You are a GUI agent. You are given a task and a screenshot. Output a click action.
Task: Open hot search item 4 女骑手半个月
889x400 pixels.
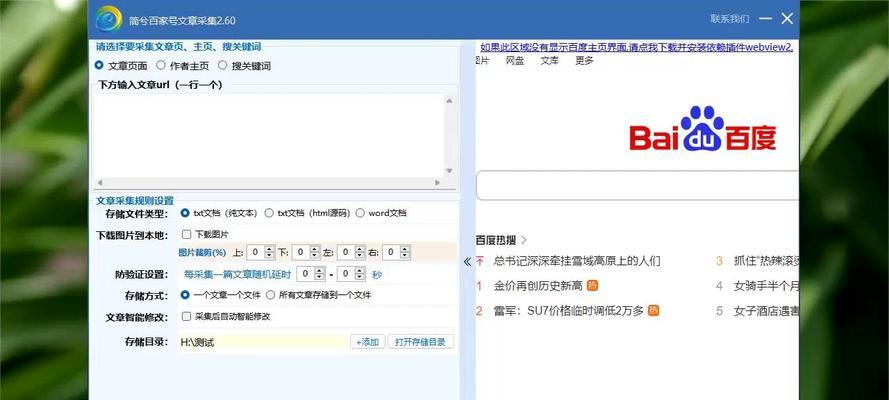(x=766, y=286)
